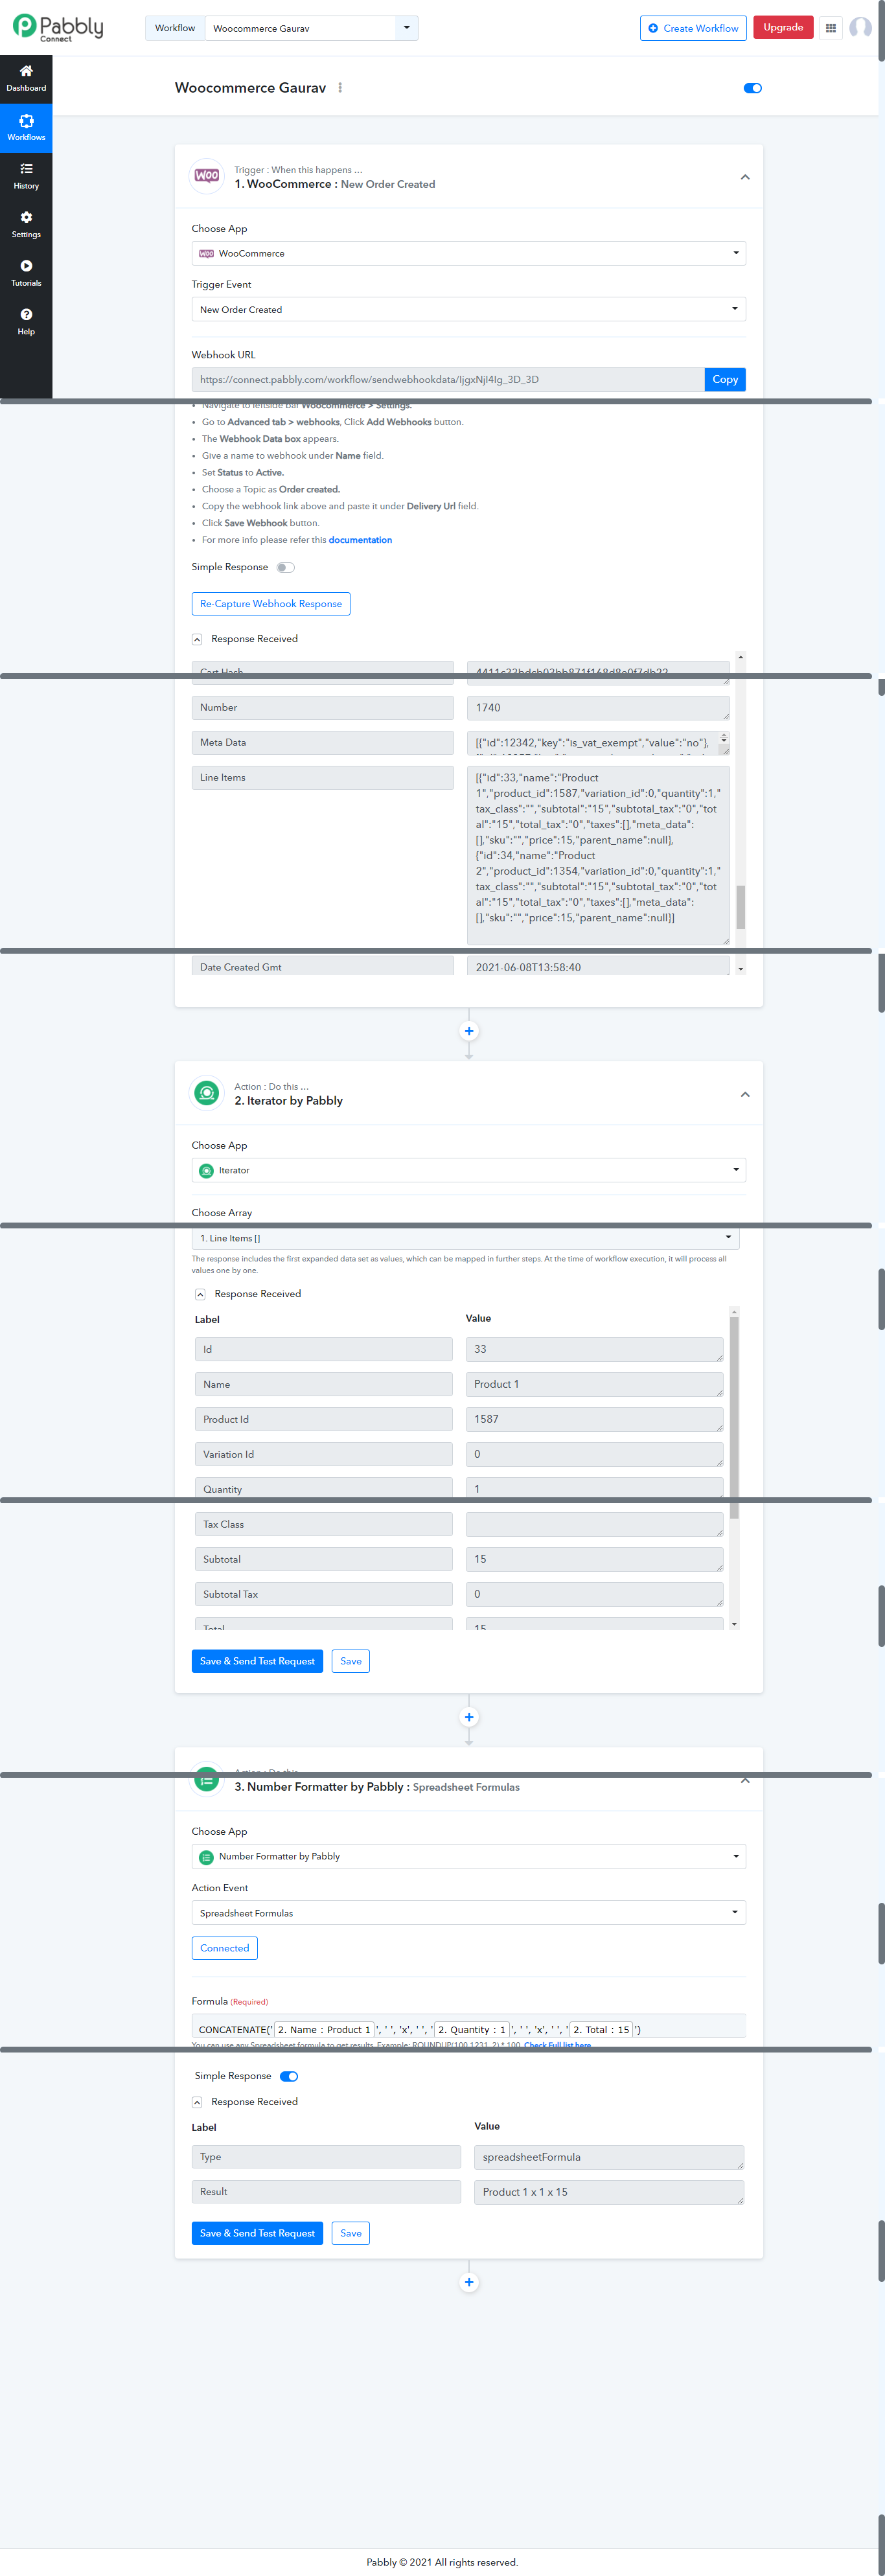Open the Choose Array dropdown
This screenshot has width=885, height=2576.
[465, 1238]
